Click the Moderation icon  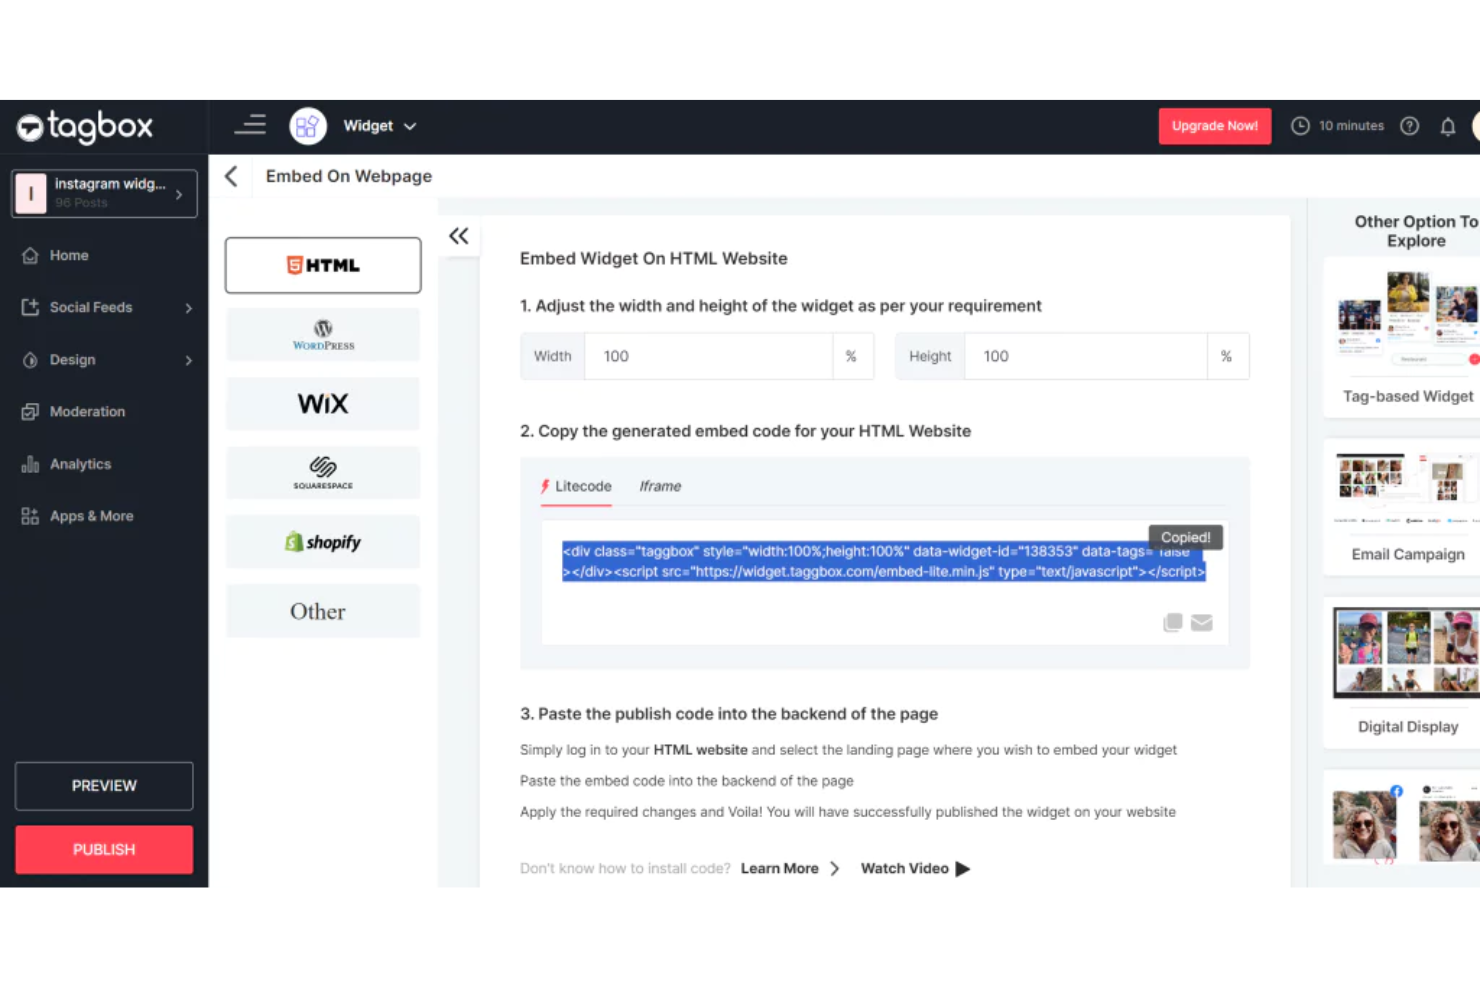[30, 412]
